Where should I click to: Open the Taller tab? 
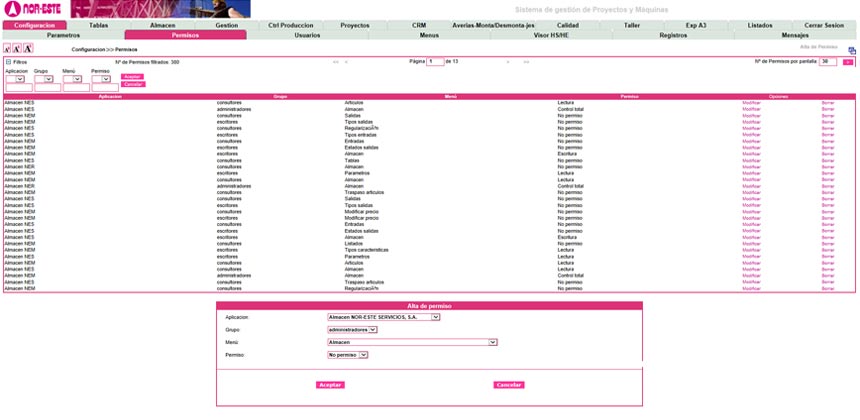[632, 25]
